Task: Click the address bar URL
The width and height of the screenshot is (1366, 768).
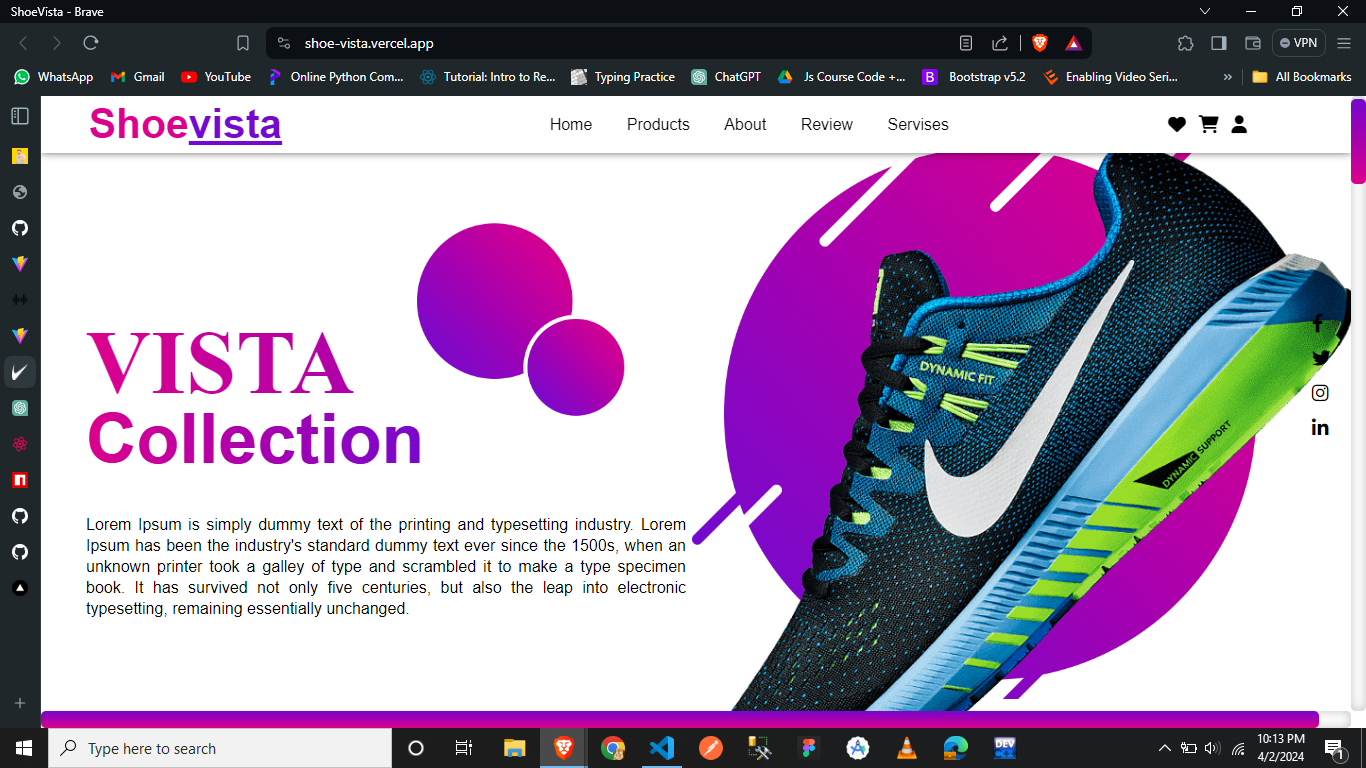Action: click(369, 43)
